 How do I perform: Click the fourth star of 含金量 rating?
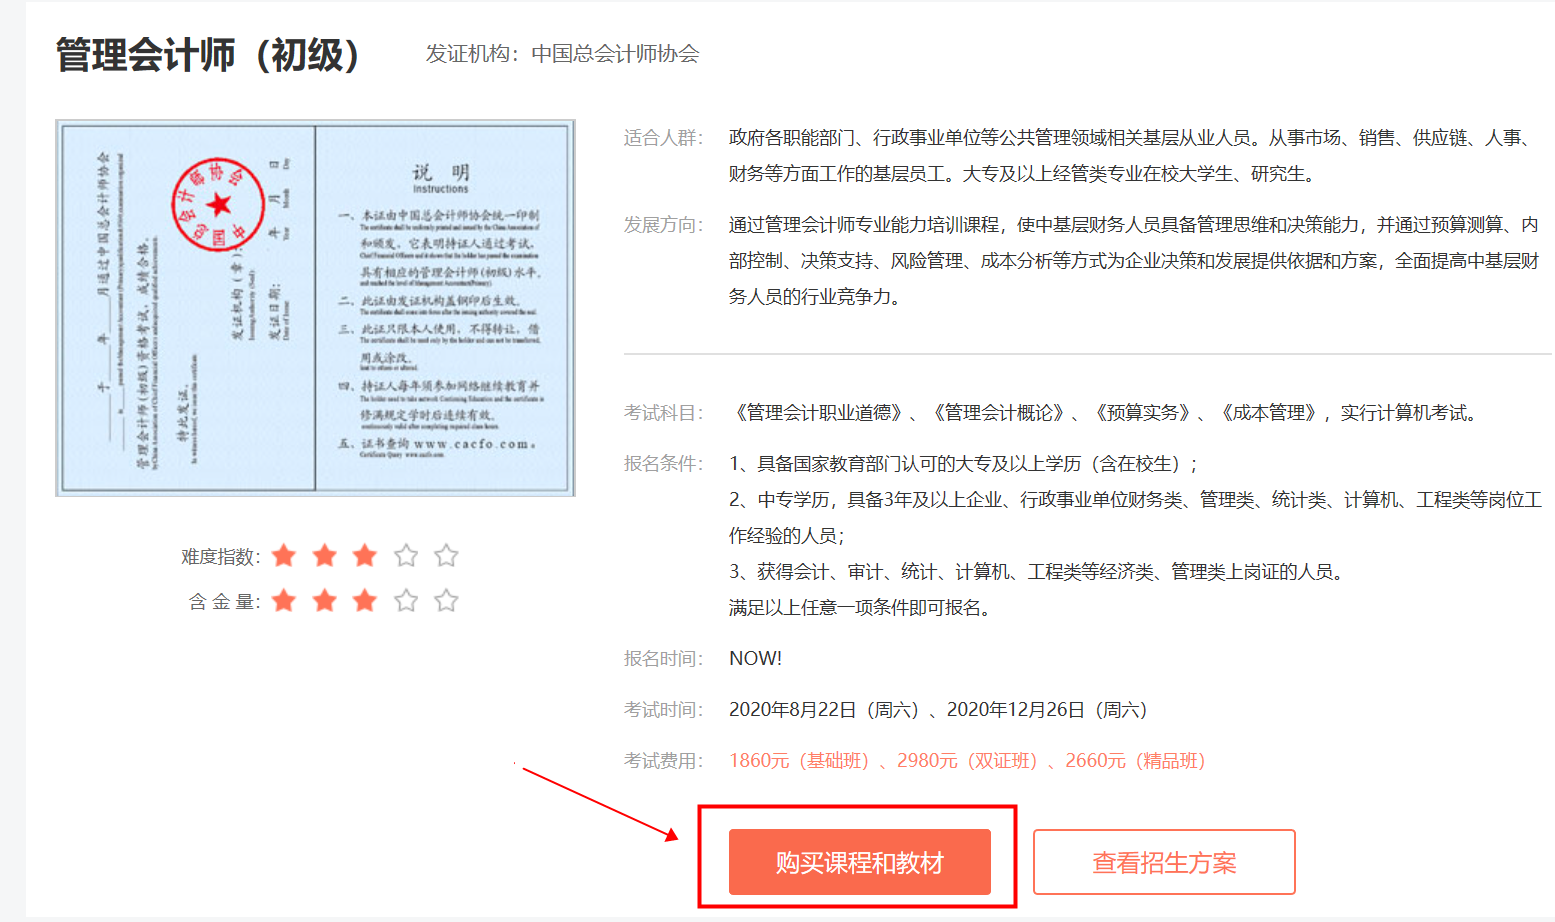[x=406, y=601]
